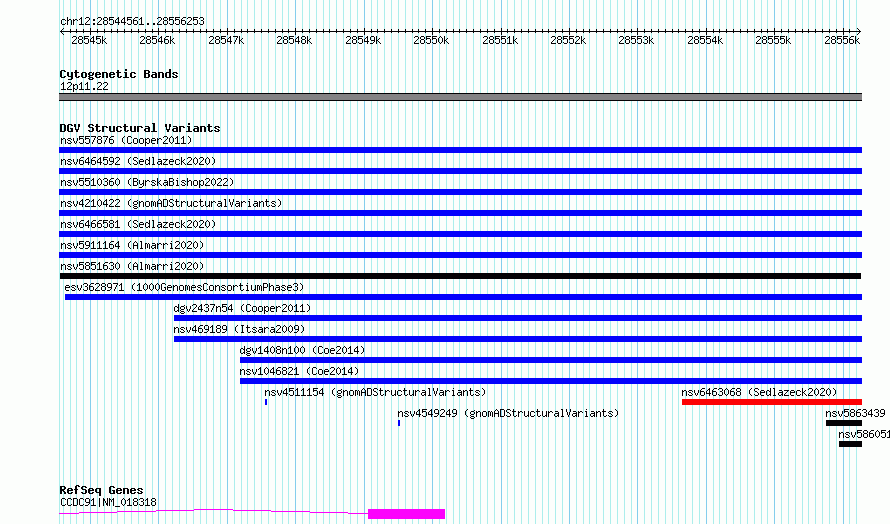
Task: Select the 28548k position on the ruler
Action: 294,40
